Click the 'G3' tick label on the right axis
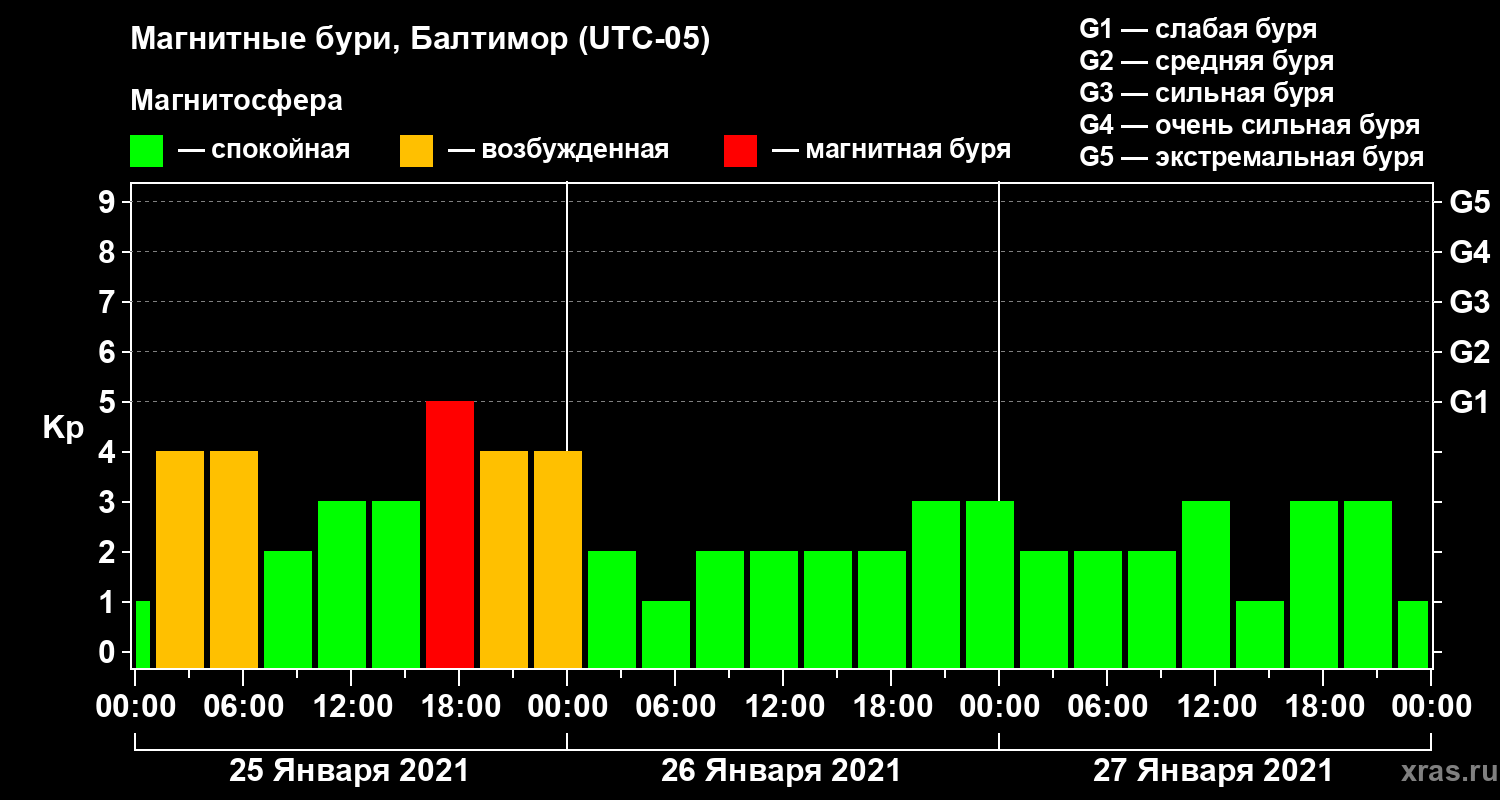Viewport: 1500px width, 800px height. (1469, 302)
